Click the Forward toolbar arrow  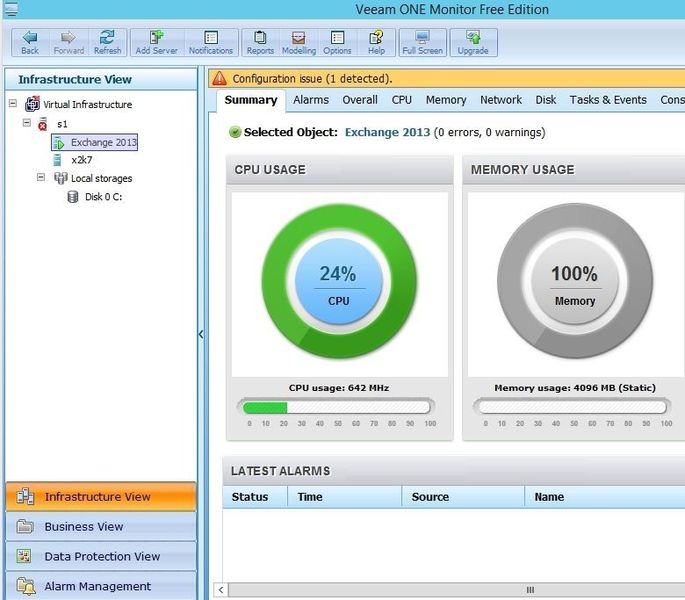69,42
